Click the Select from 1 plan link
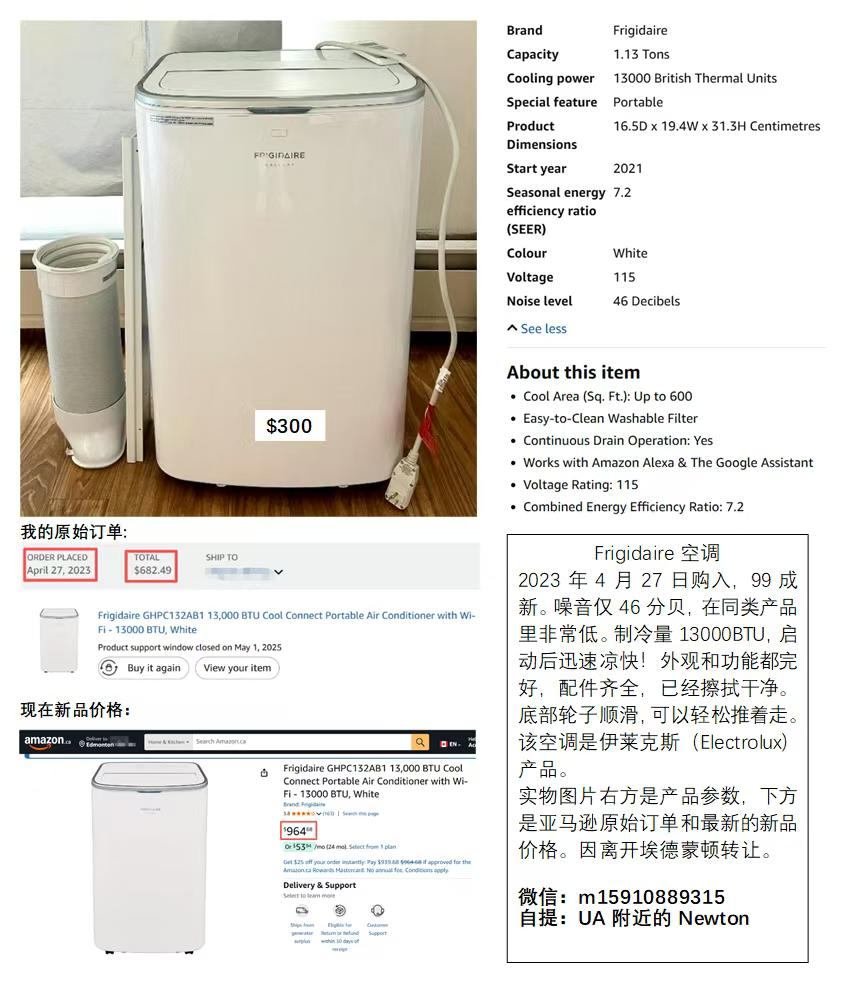Screen dimensions: 848x984 coord(372,847)
